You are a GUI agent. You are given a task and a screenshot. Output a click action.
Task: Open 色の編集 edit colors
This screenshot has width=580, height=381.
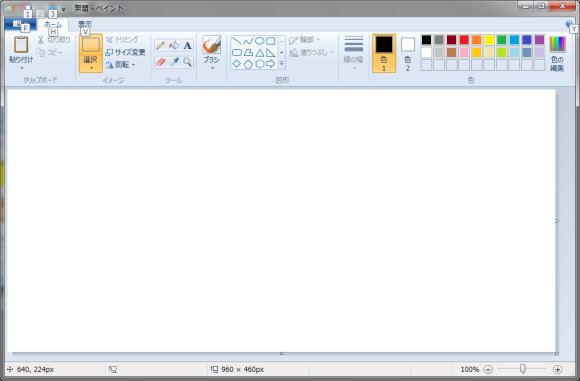557,53
